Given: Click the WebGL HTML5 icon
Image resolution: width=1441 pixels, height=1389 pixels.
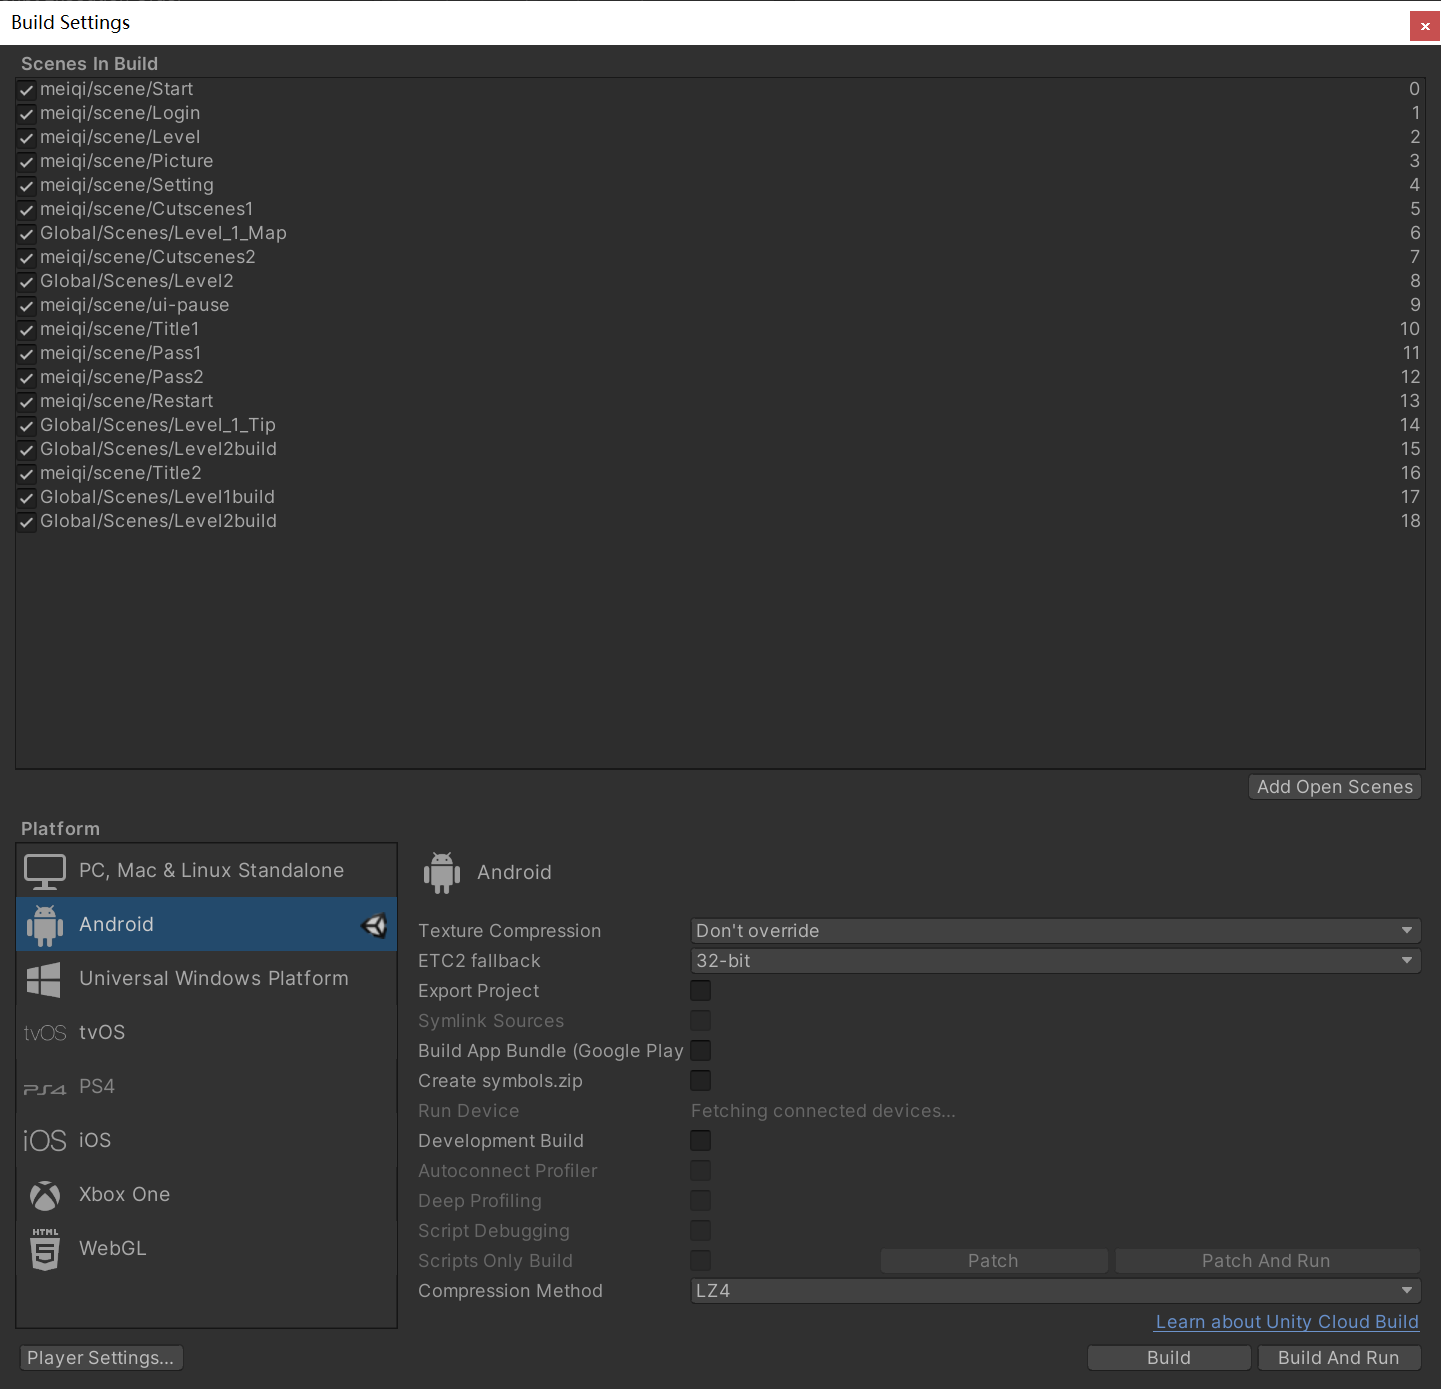Looking at the screenshot, I should (x=45, y=1249).
